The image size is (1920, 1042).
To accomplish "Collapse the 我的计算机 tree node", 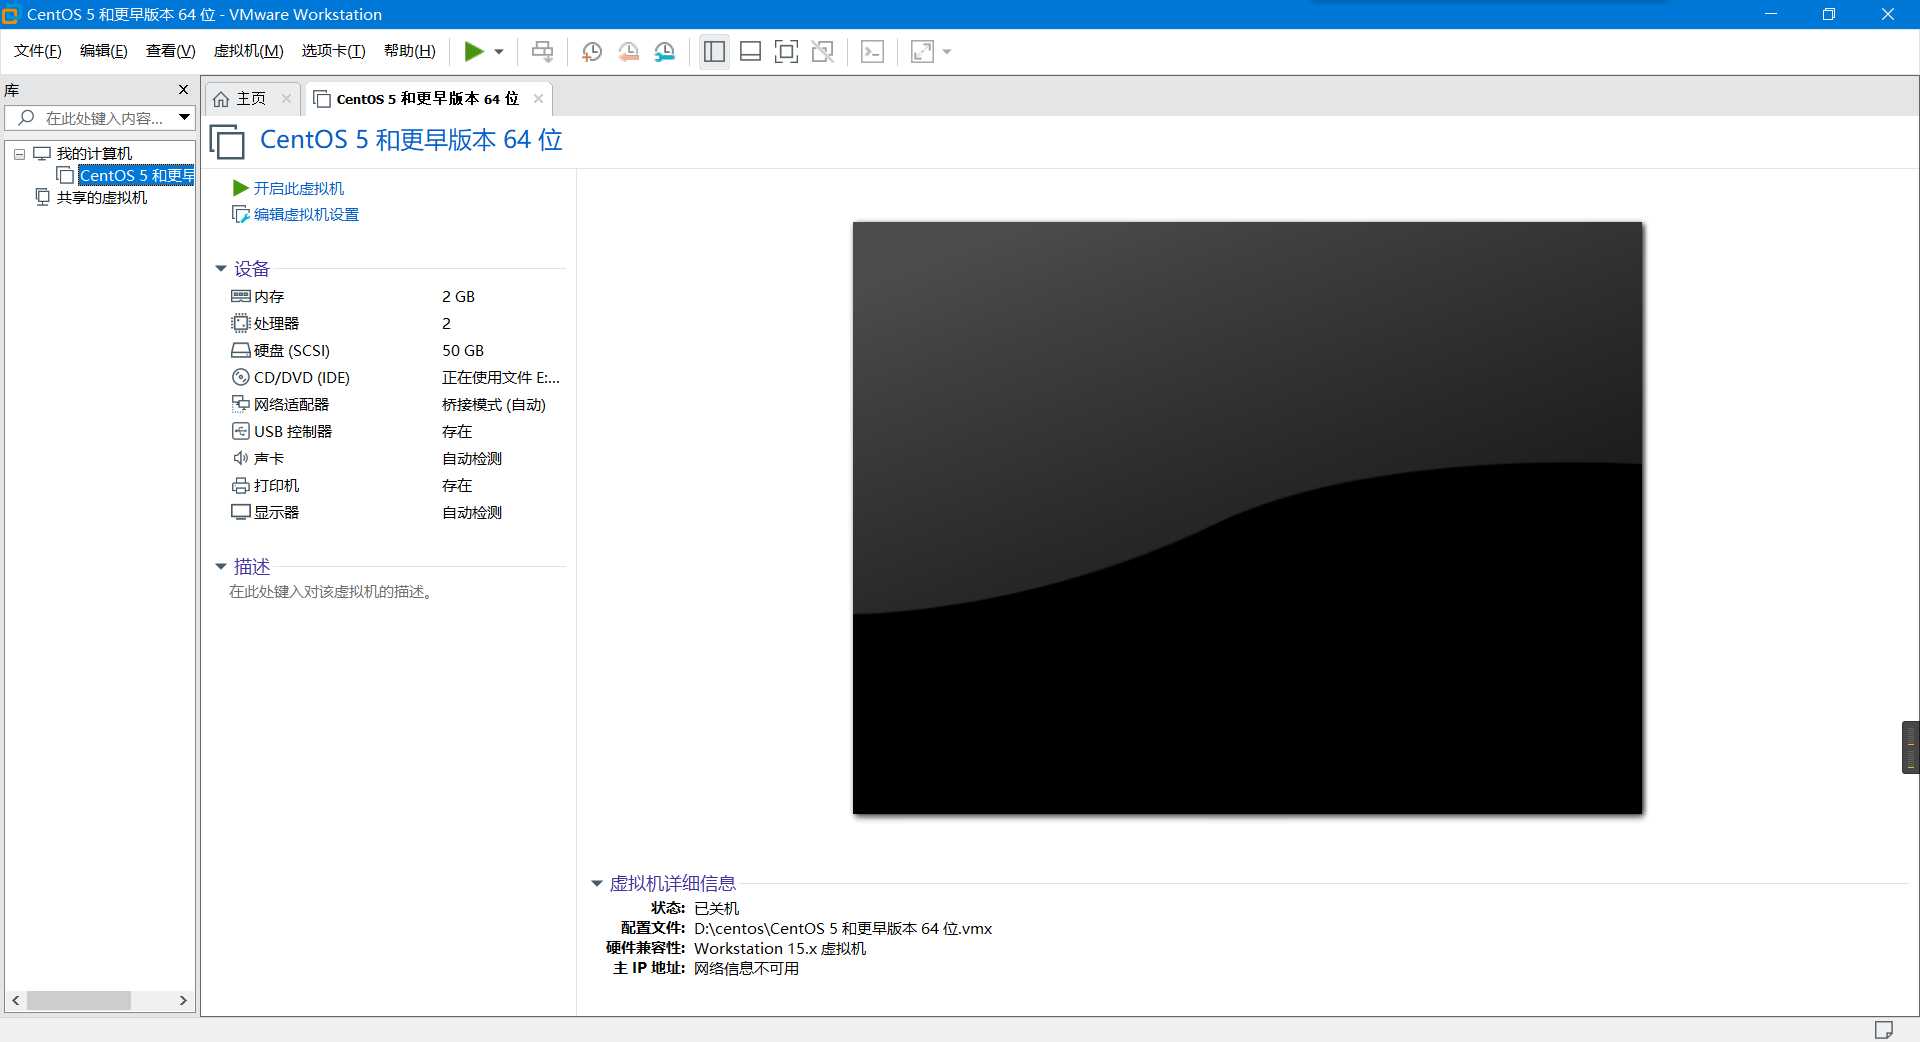I will (x=19, y=154).
